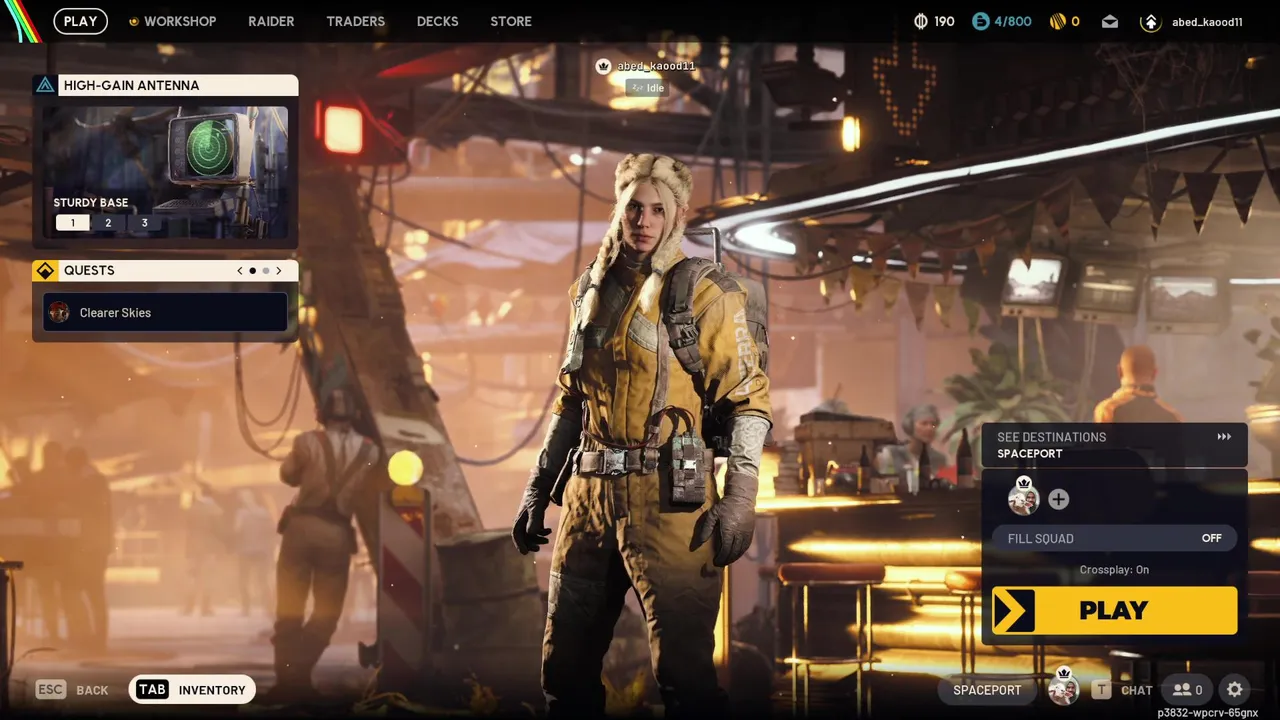The width and height of the screenshot is (1280, 720).
Task: Open the settings gear icon
Action: [1235, 690]
